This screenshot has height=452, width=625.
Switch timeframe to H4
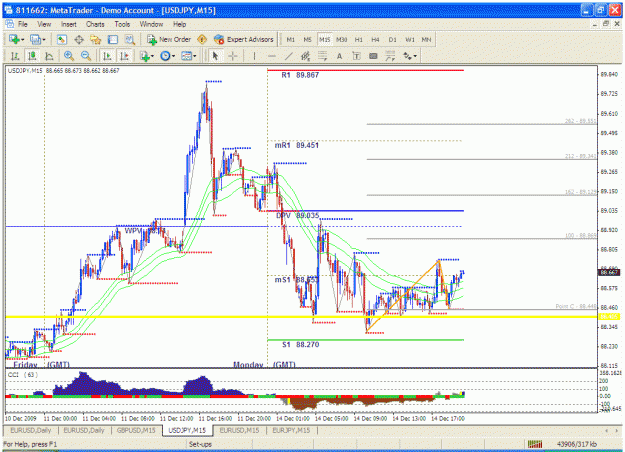pos(375,39)
